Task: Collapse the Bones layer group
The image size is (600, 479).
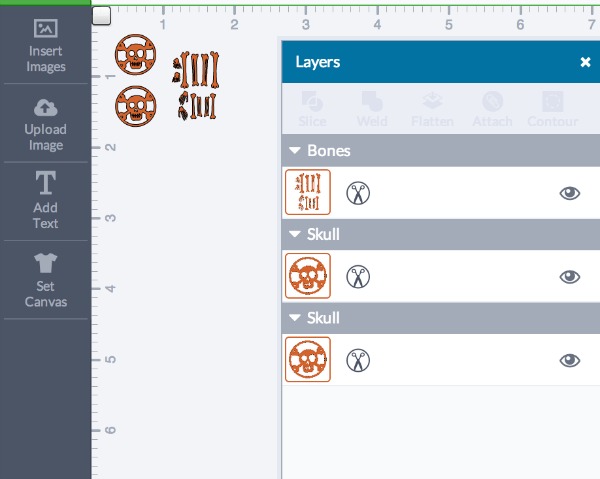Action: (x=295, y=151)
